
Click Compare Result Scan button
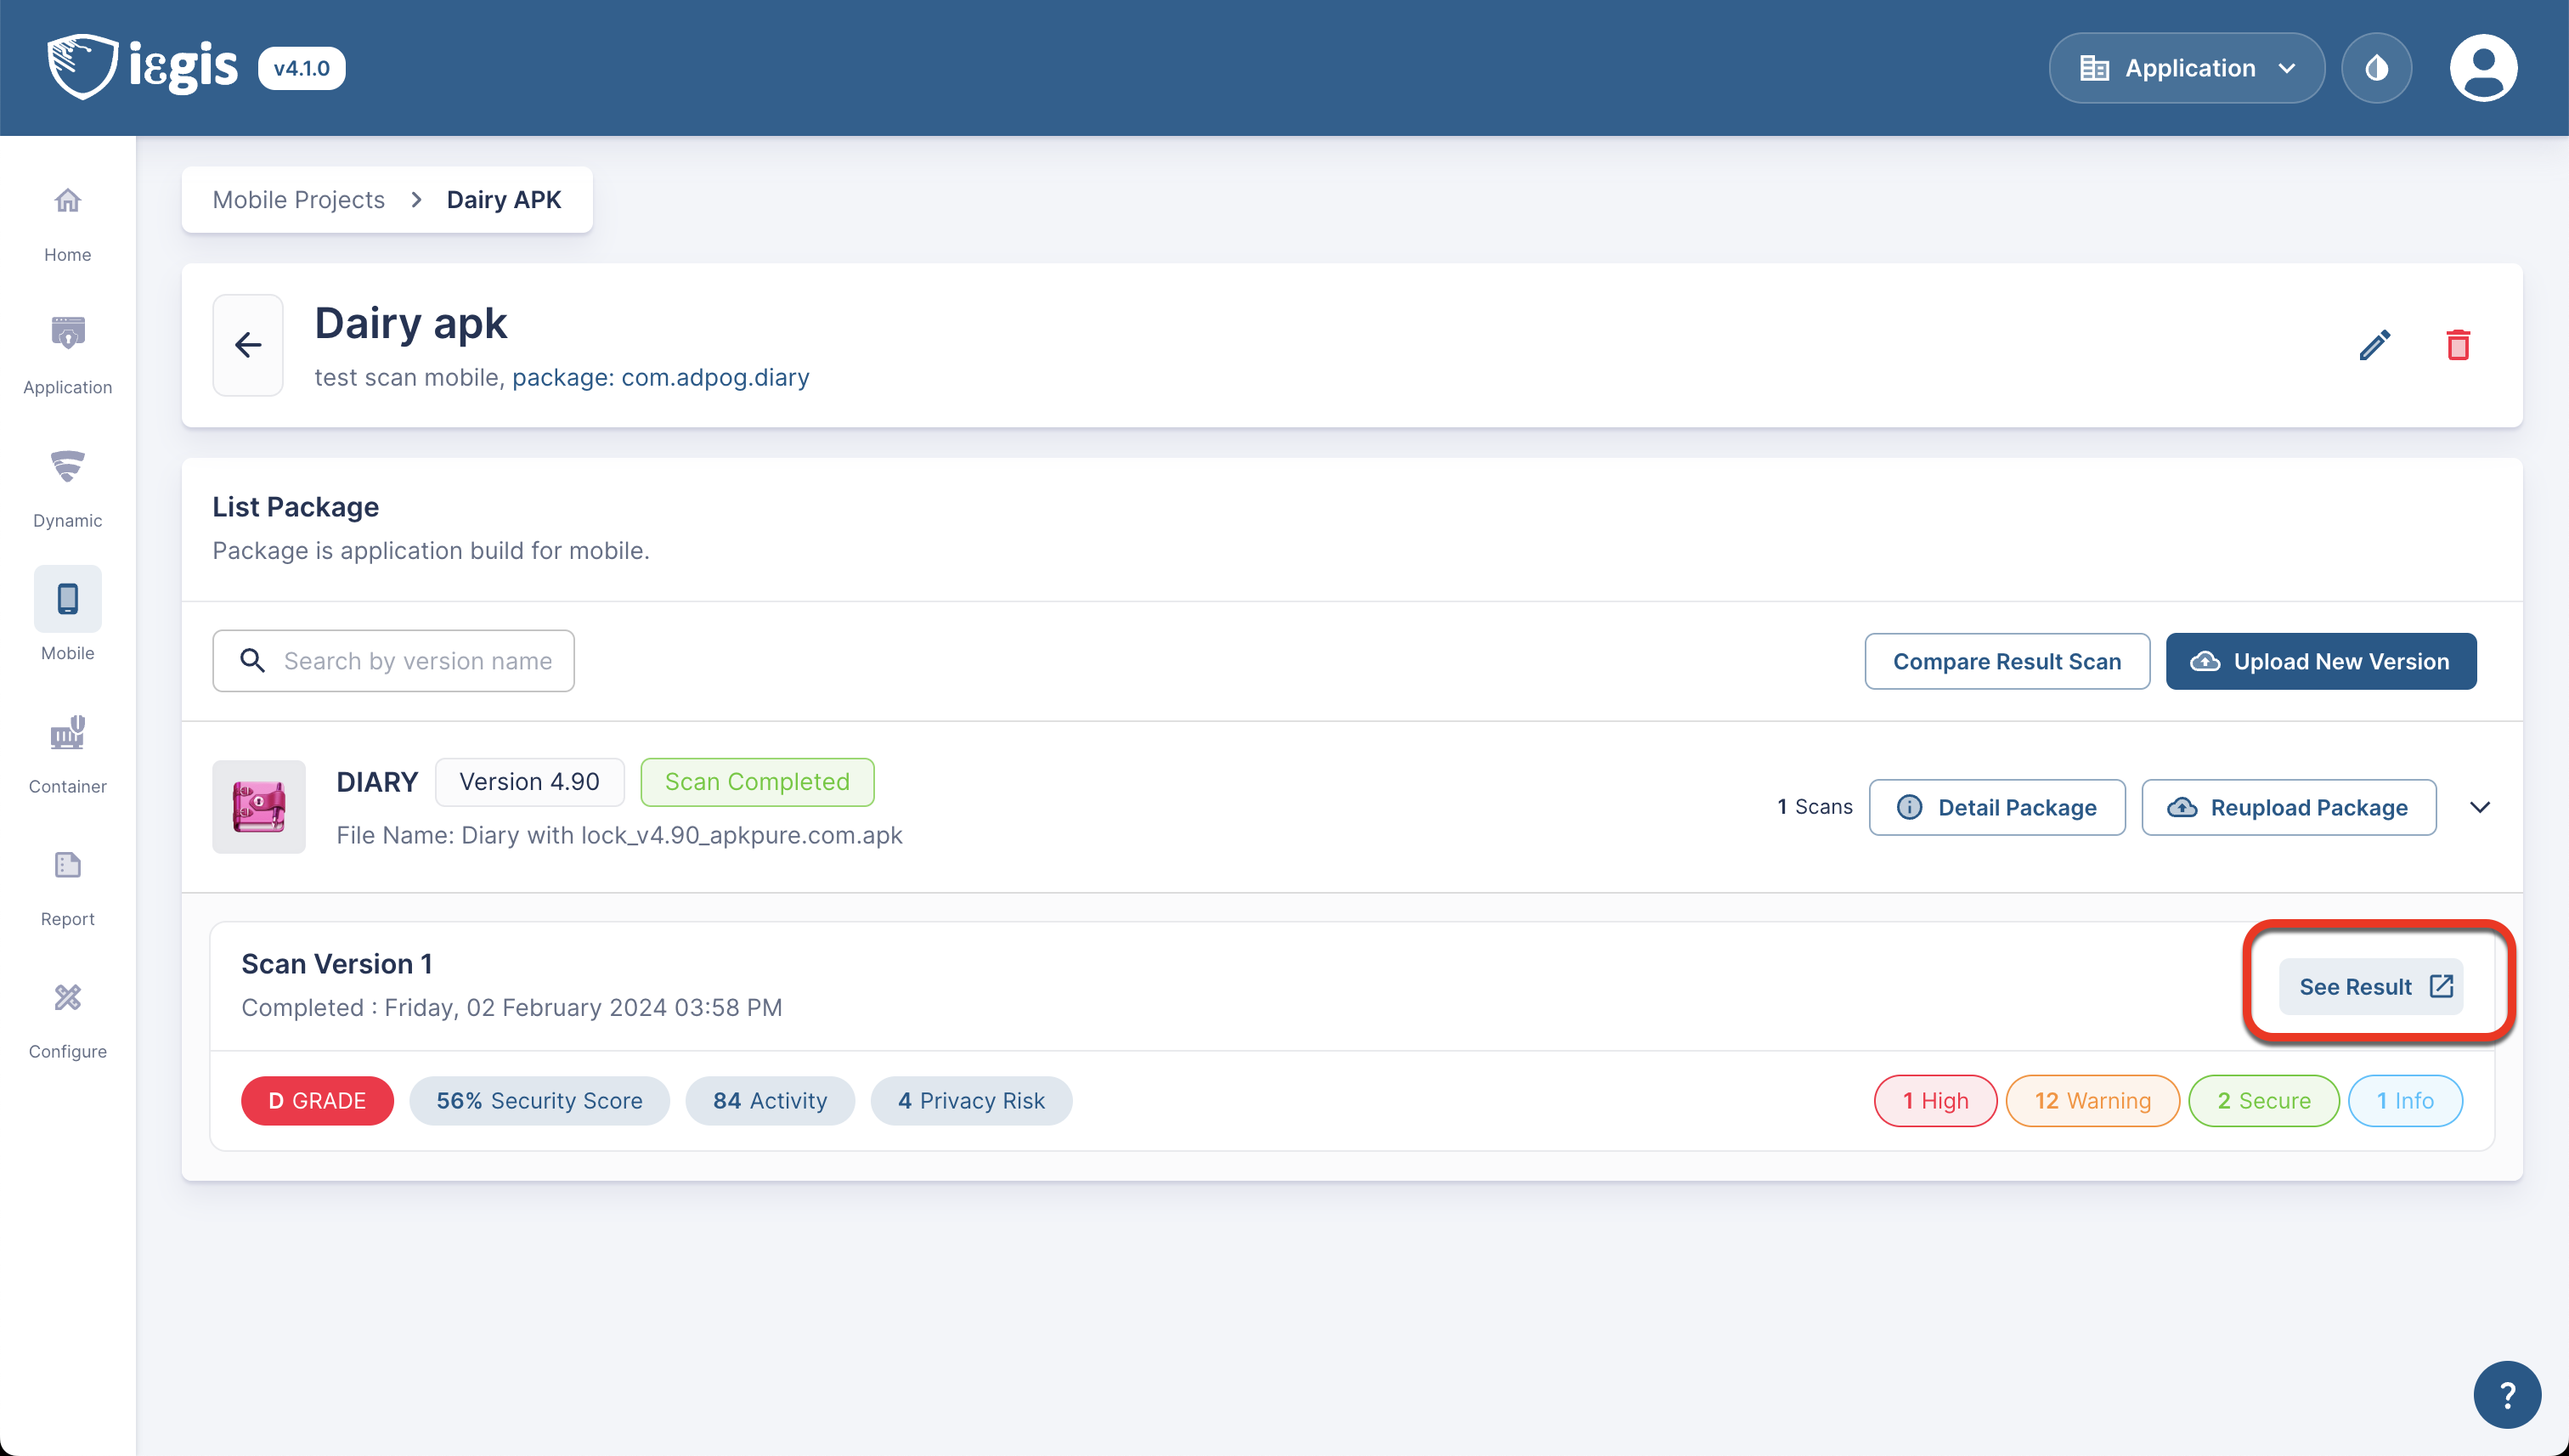[2006, 661]
